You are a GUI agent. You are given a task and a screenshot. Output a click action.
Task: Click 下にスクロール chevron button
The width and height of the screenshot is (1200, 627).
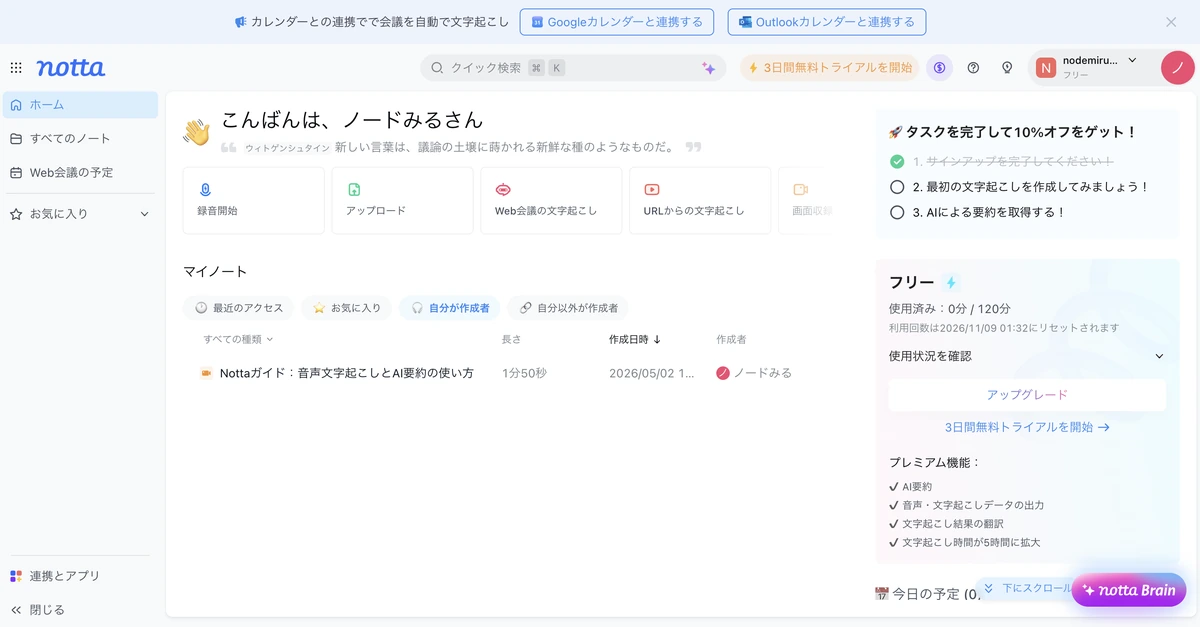tap(1025, 589)
